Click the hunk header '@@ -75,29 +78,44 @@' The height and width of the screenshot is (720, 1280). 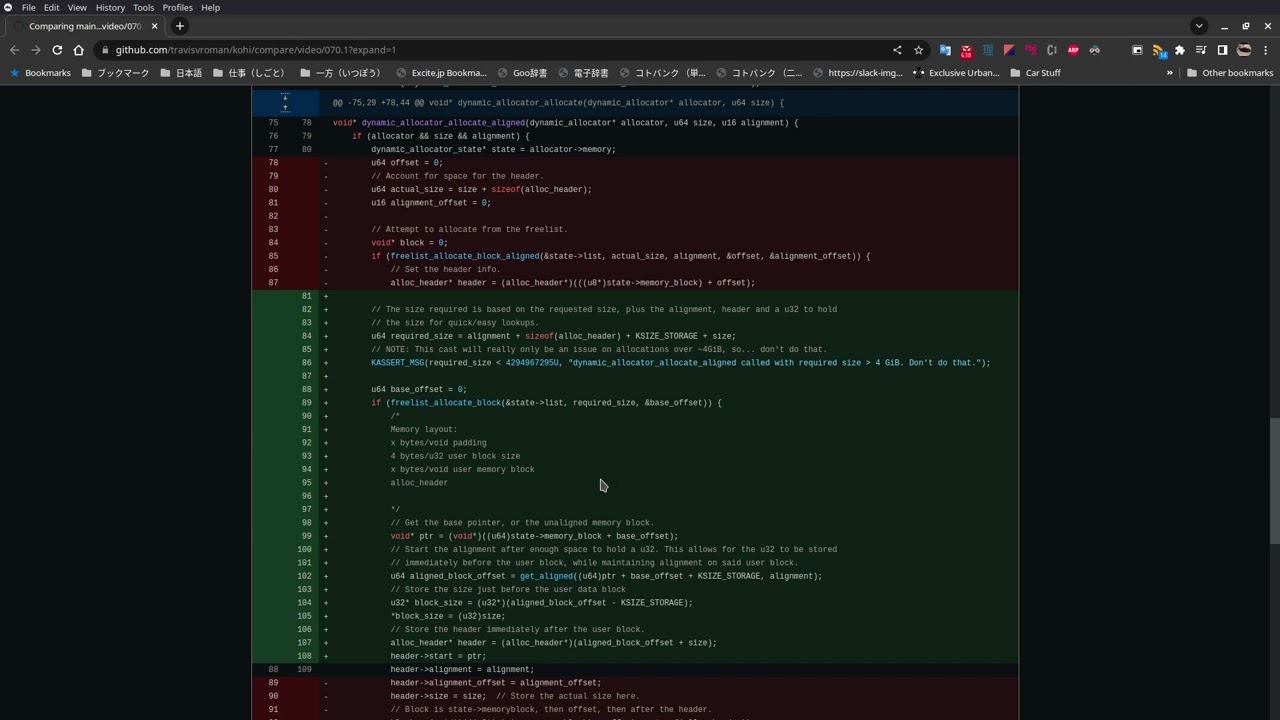558,102
